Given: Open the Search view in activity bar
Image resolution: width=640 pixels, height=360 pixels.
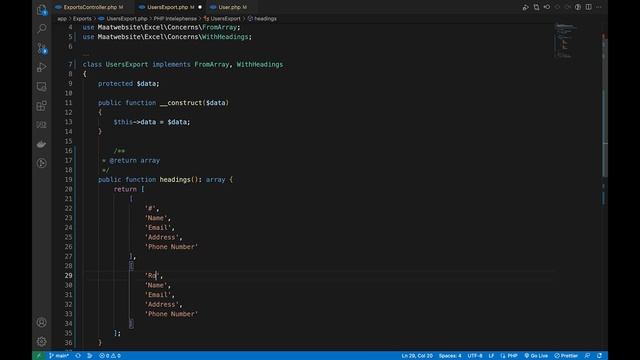Looking at the screenshot, I should pos(42,29).
